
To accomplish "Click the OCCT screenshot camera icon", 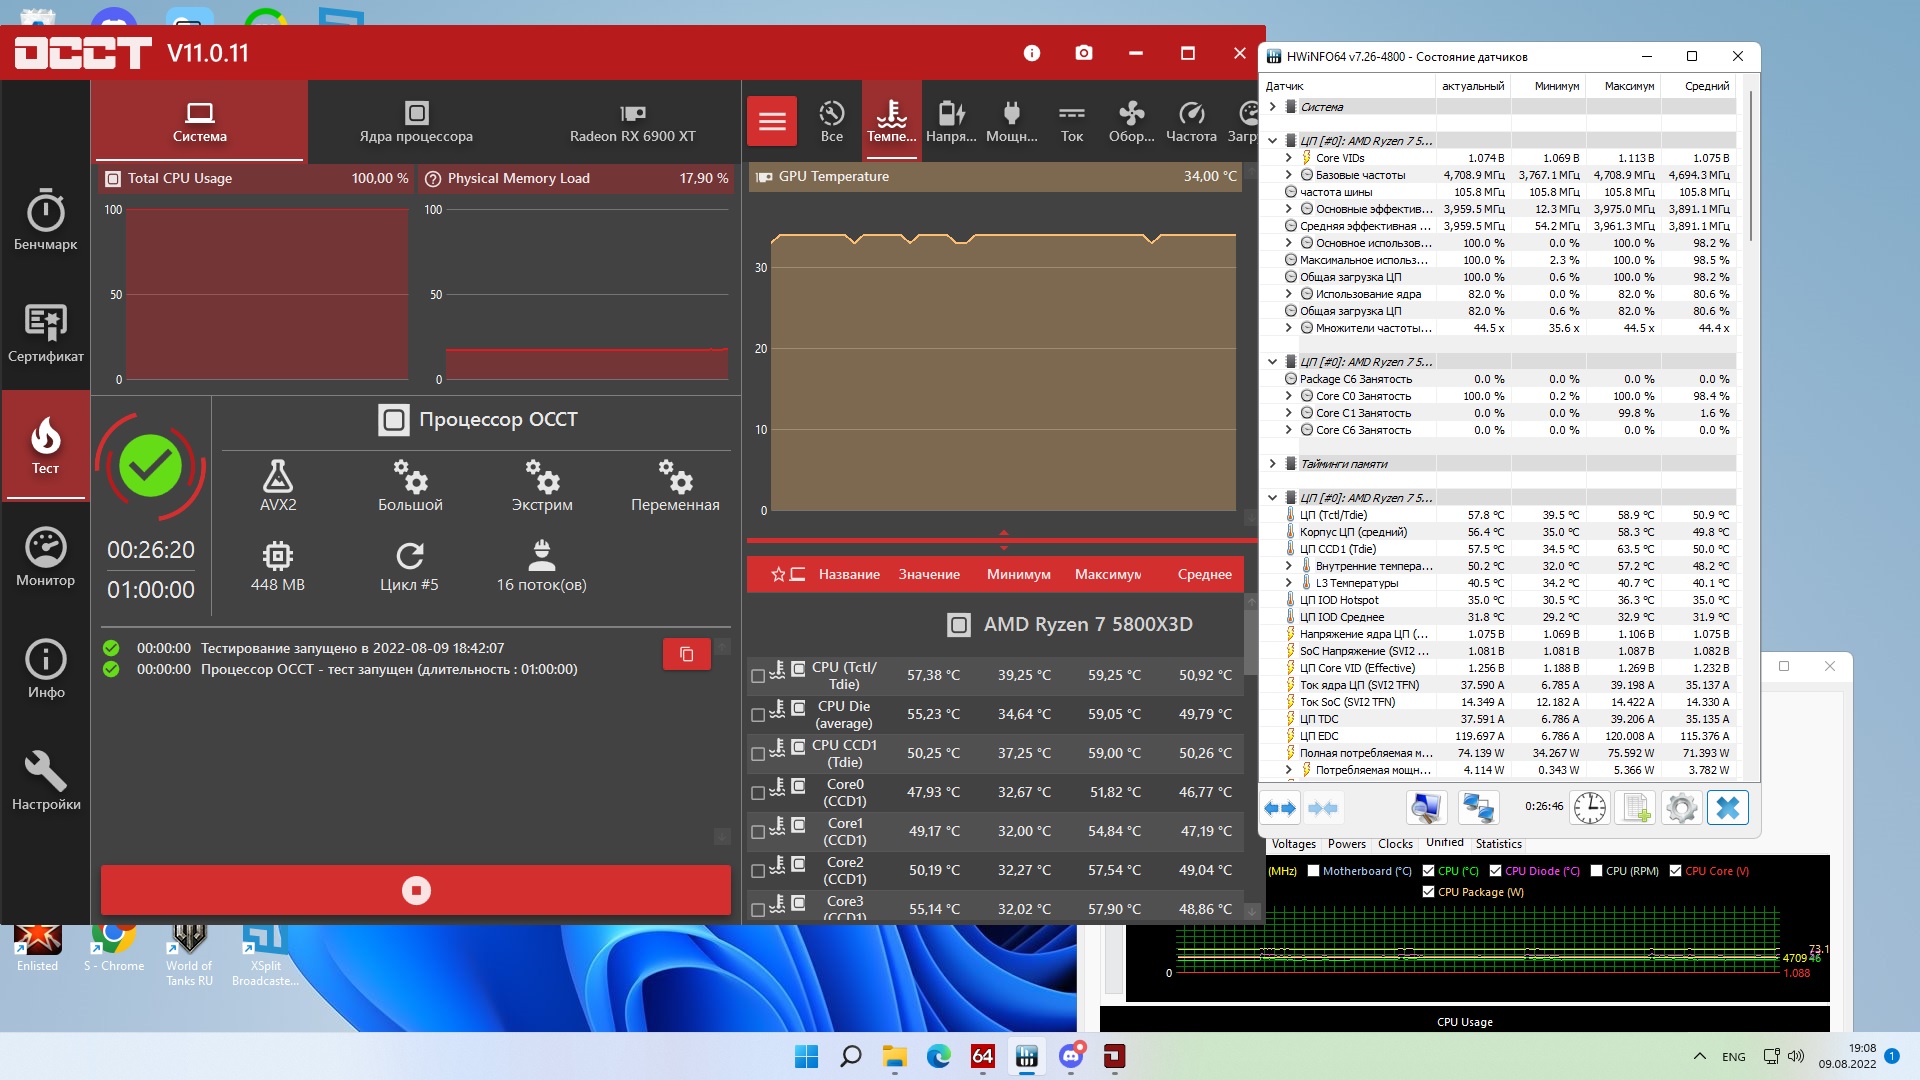I will (x=1083, y=53).
